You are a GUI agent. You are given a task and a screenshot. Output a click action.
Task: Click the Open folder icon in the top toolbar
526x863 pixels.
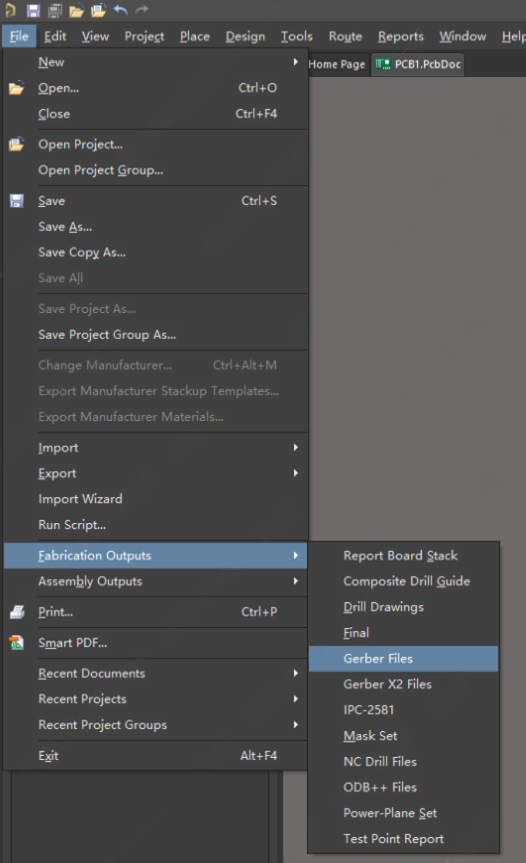pos(76,10)
